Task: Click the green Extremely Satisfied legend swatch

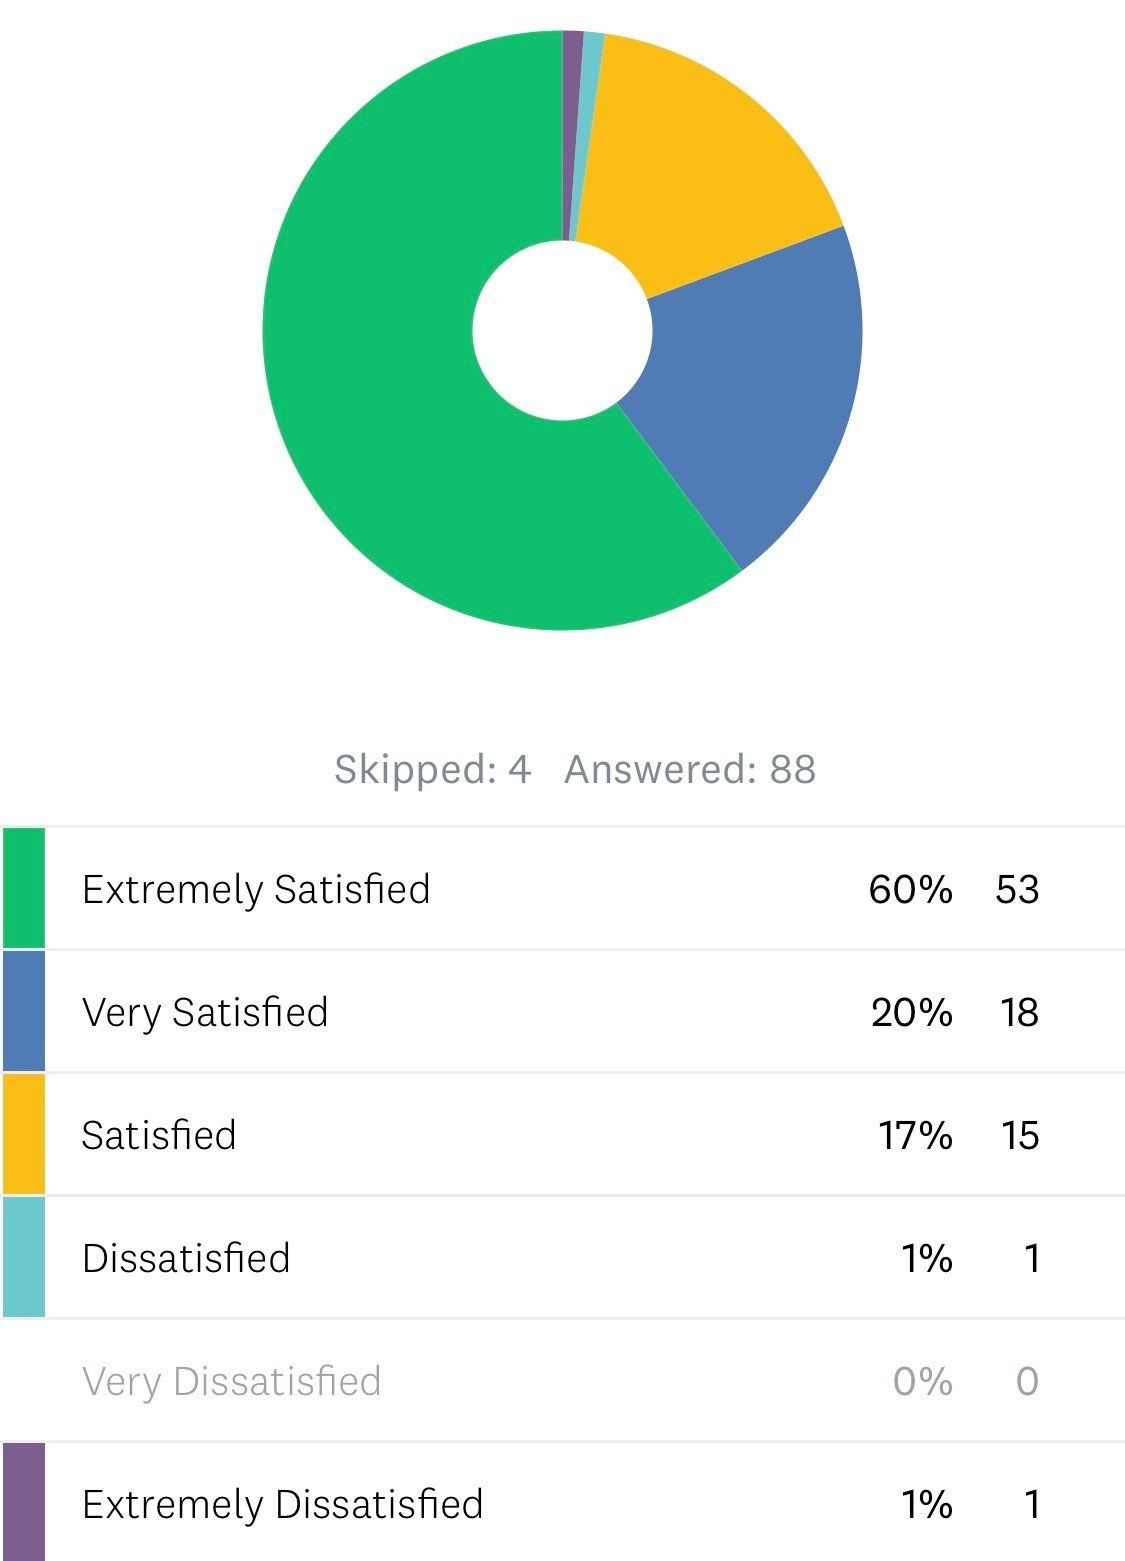Action: pos(24,888)
